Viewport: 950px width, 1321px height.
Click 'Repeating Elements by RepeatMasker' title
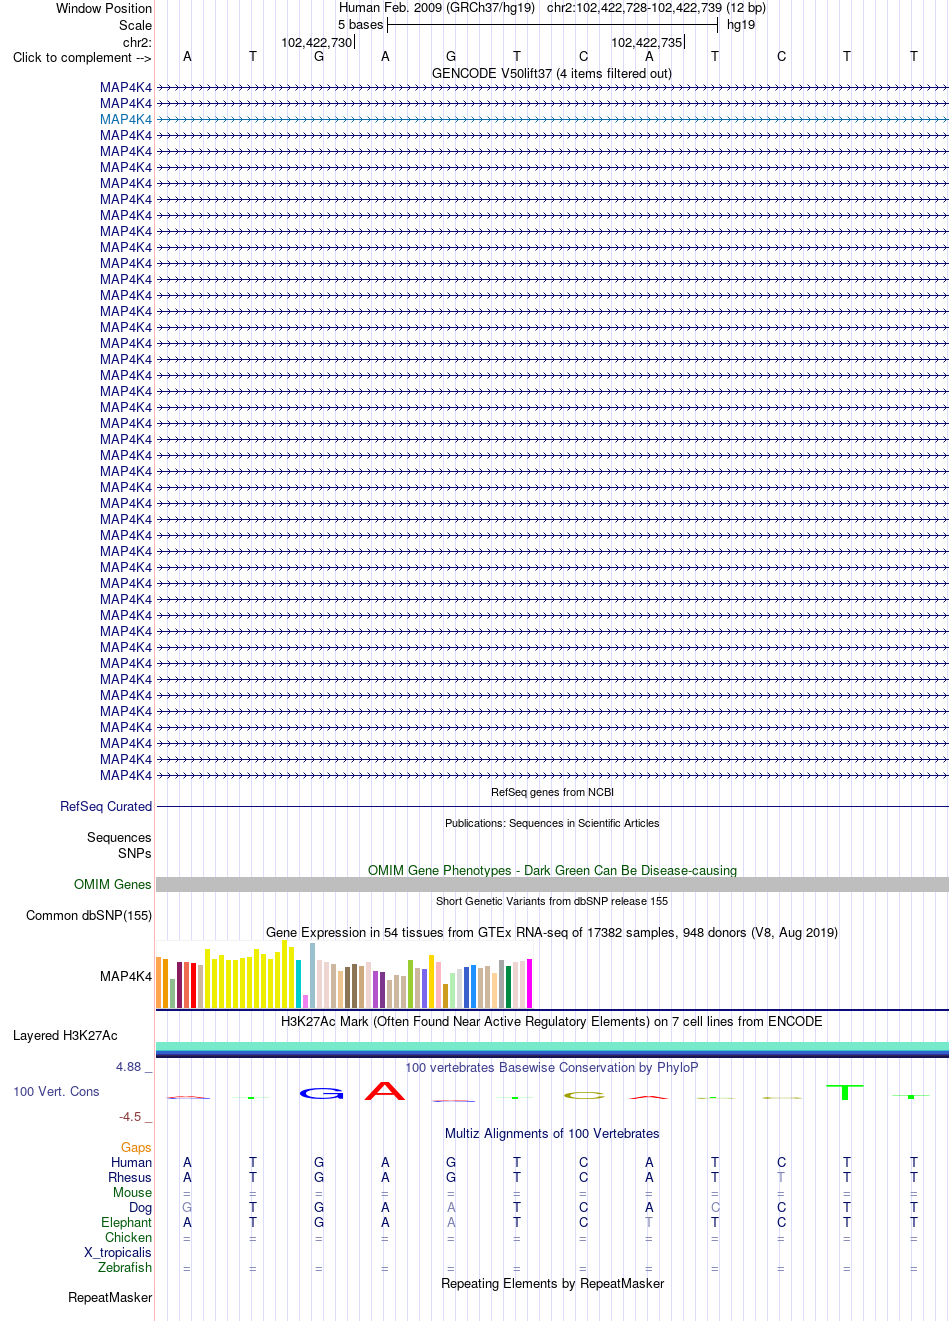(552, 1283)
